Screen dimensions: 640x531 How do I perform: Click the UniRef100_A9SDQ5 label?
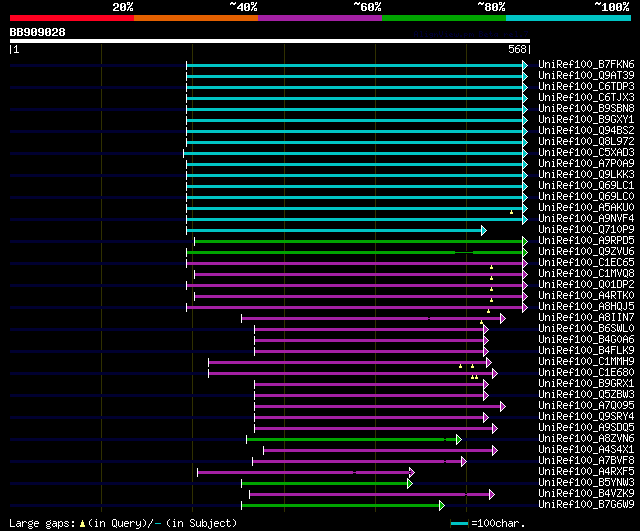click(x=586, y=428)
